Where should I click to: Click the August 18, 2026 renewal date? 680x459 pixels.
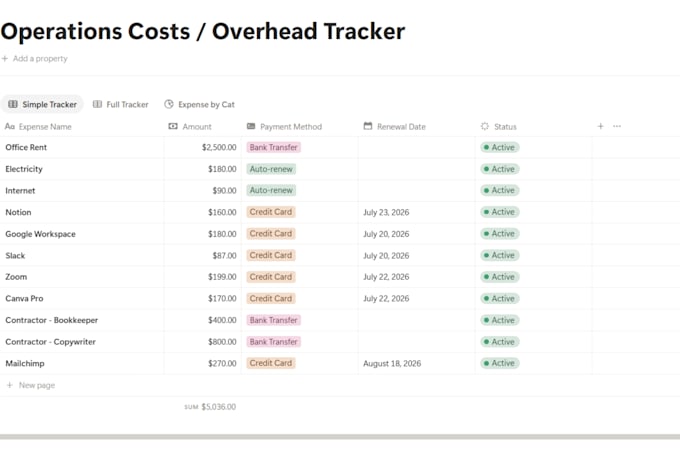392,364
